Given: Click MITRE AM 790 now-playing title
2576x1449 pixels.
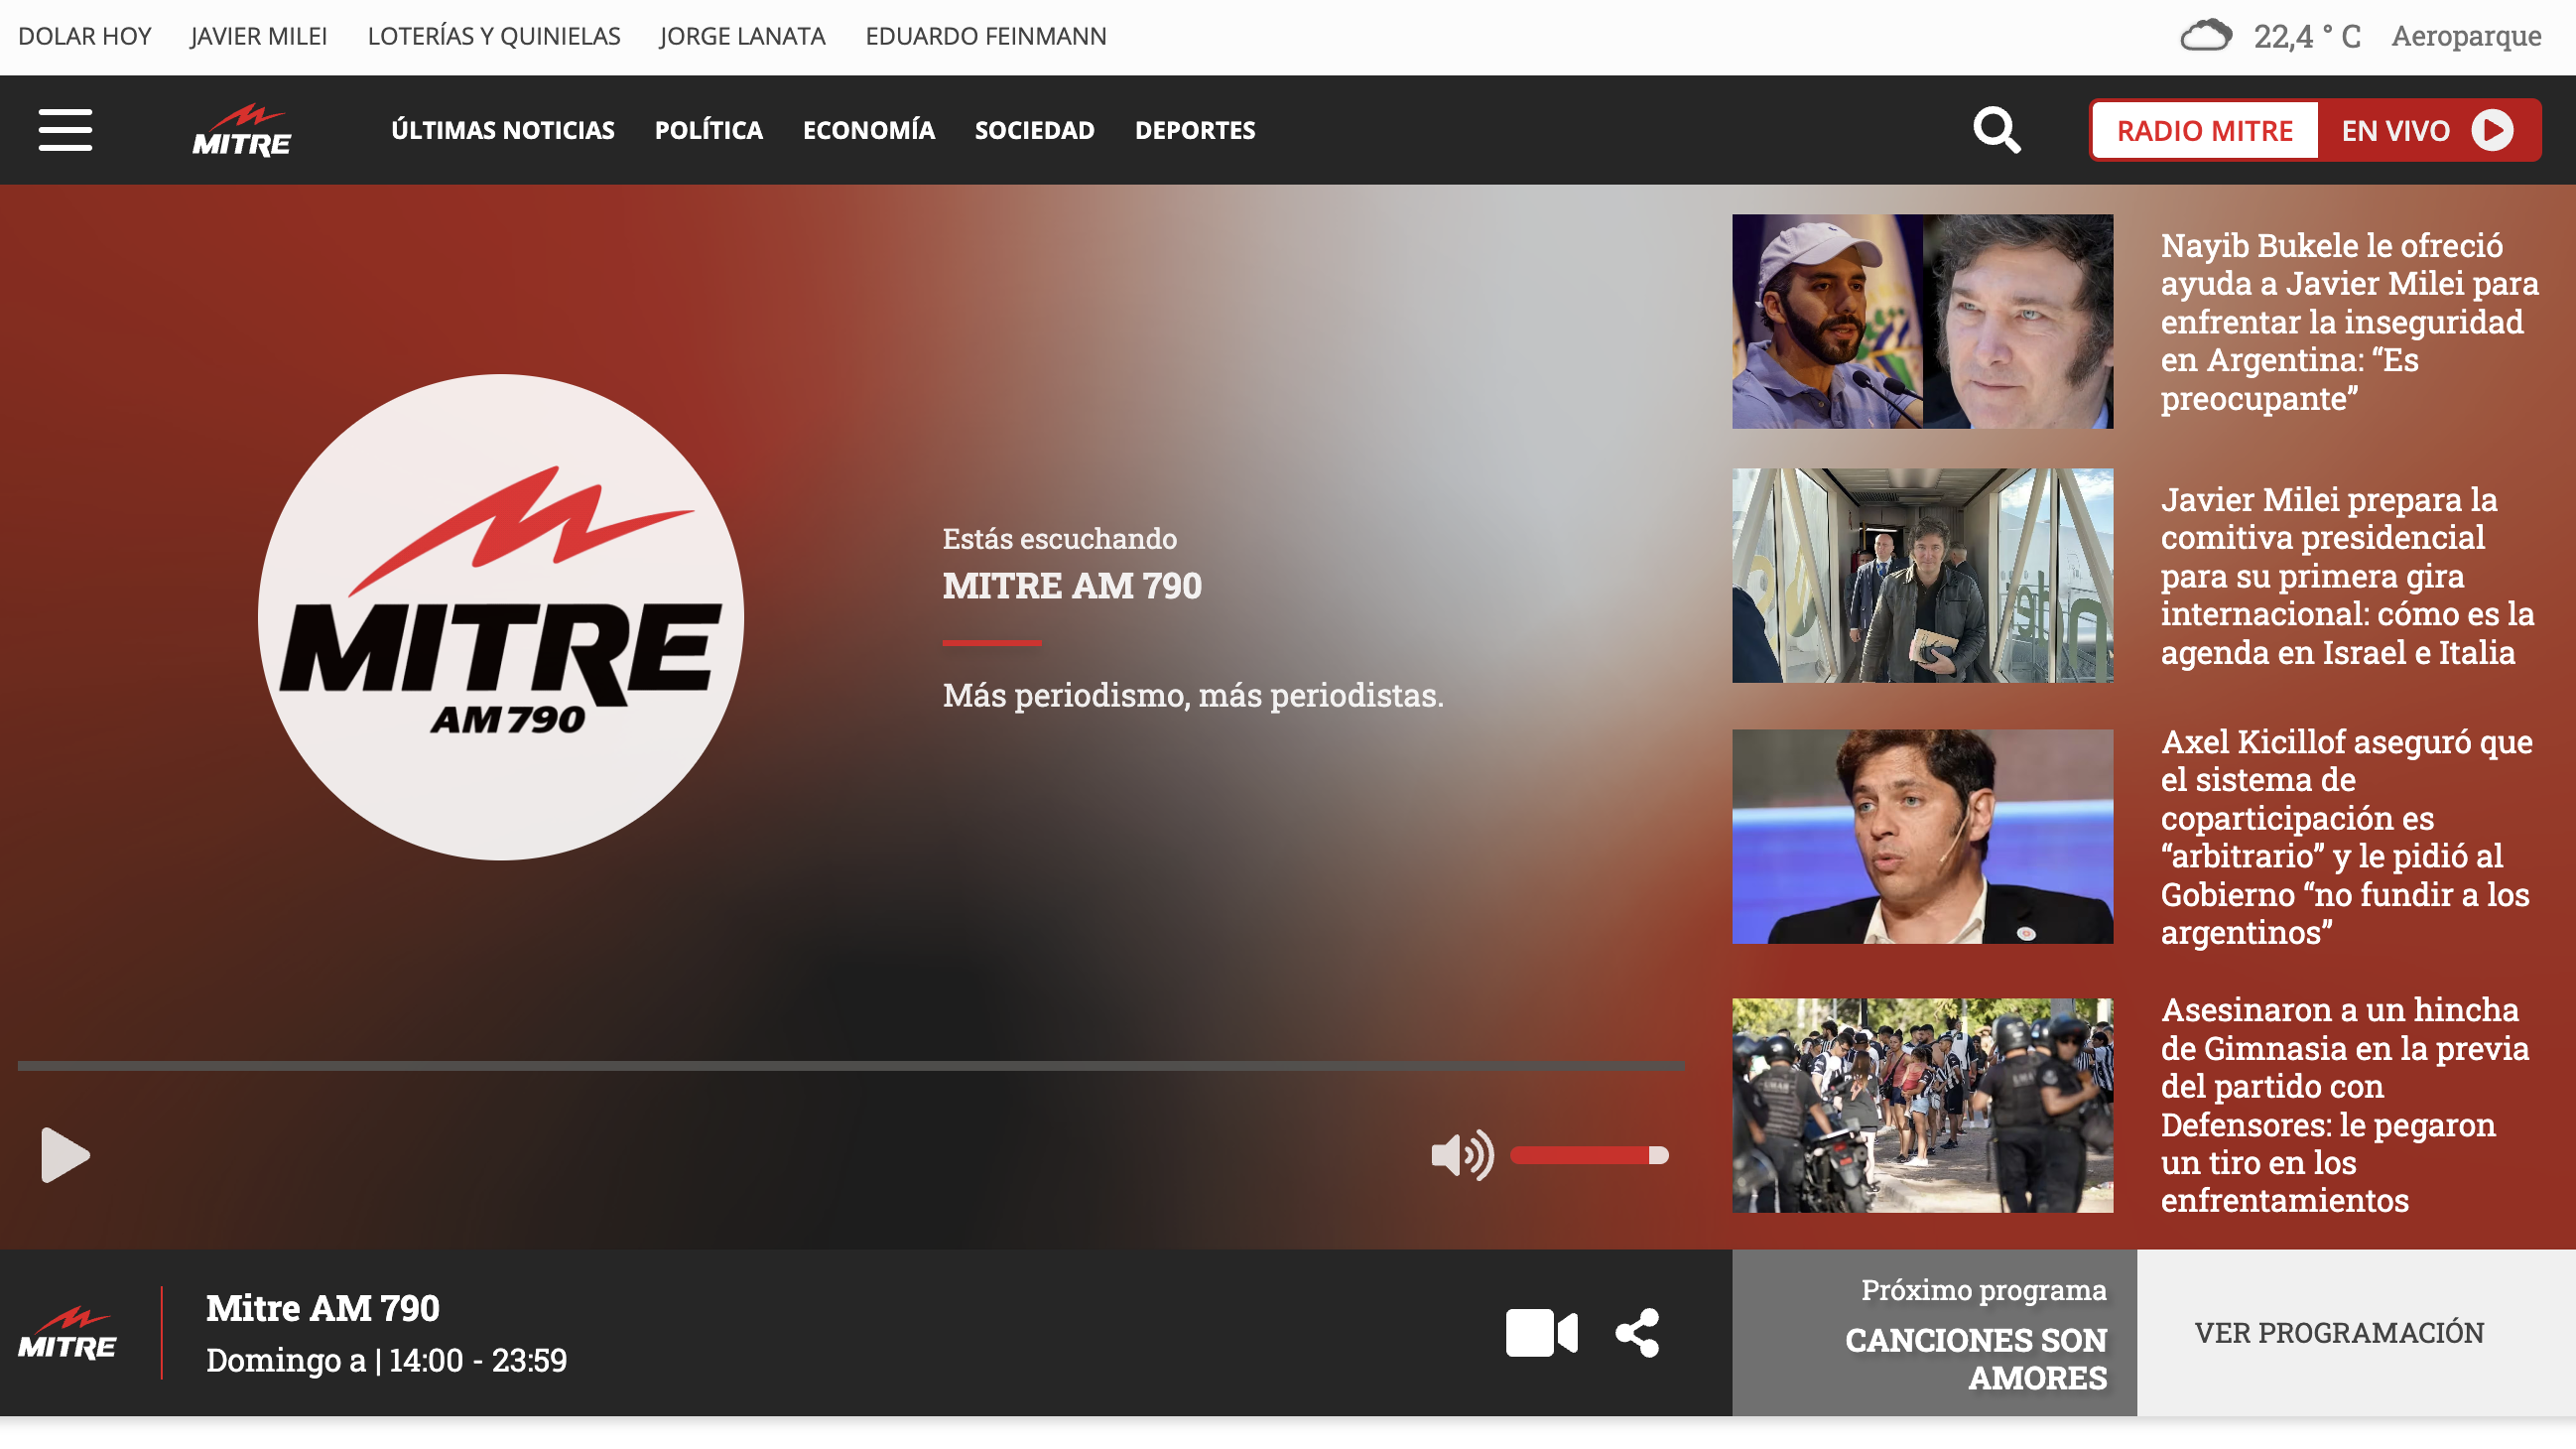Looking at the screenshot, I should [x=1072, y=585].
